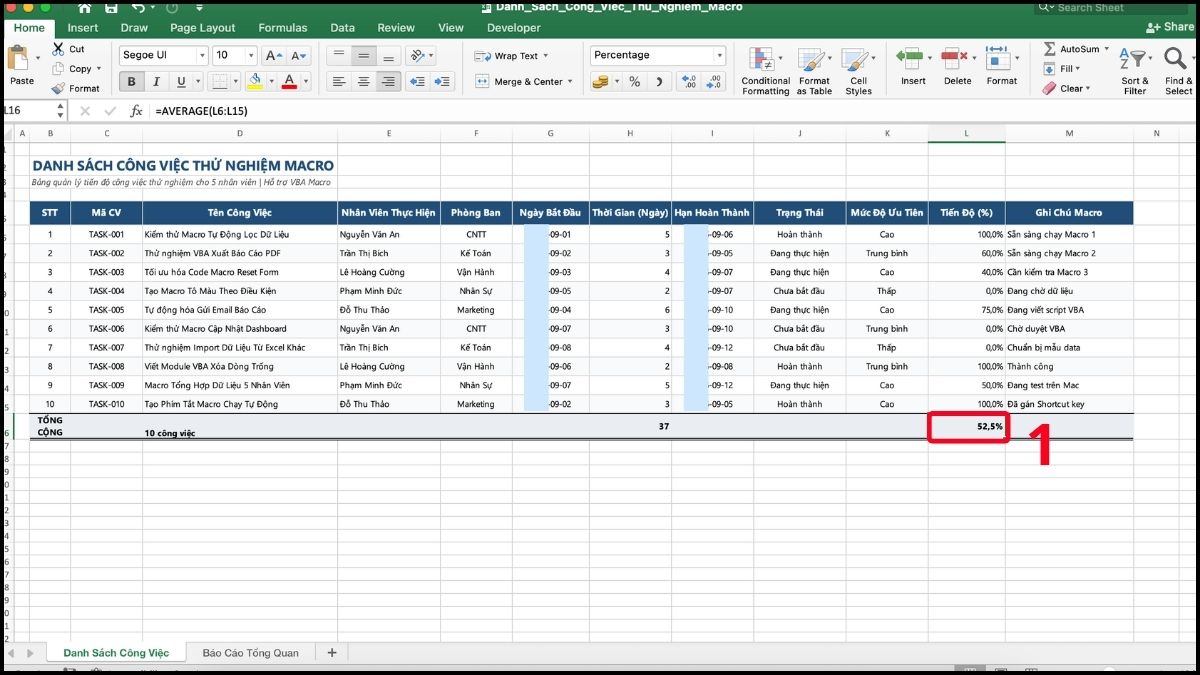Switch to the Insert ribbon tab

pyautogui.click(x=82, y=28)
